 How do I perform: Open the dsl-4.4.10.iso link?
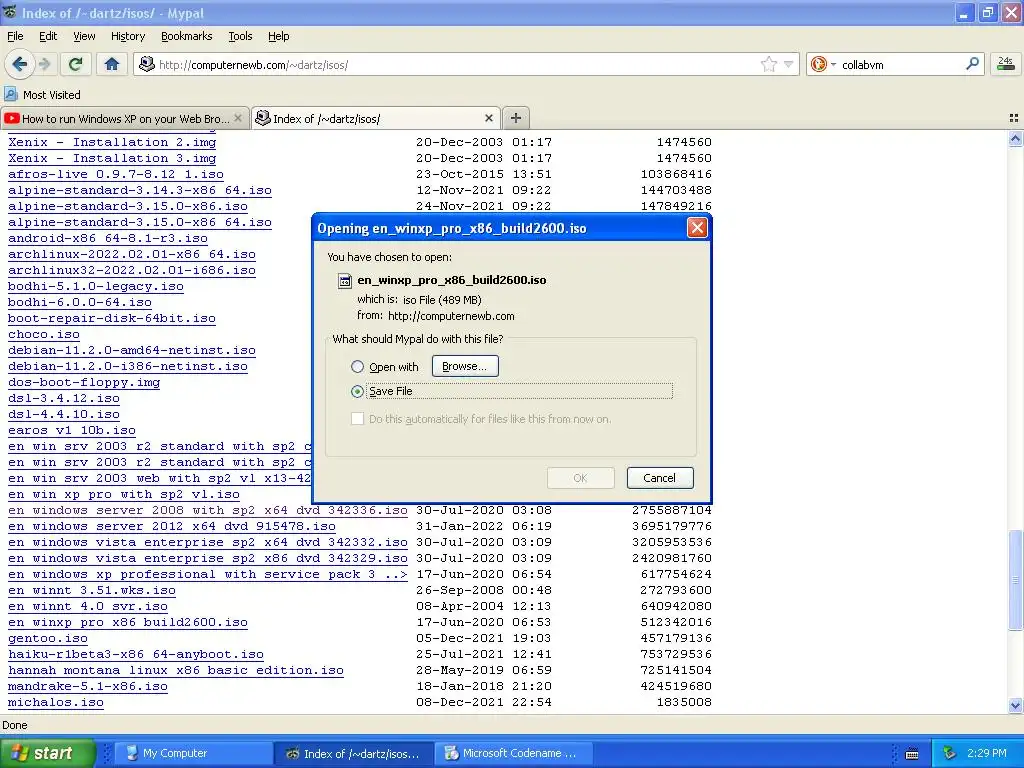click(64, 415)
